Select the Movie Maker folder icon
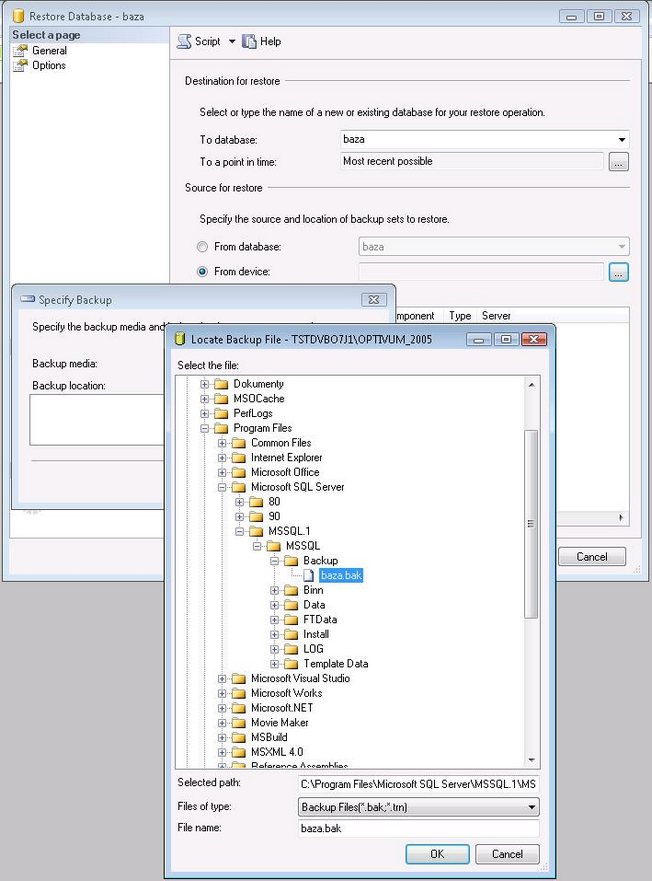 pyautogui.click(x=239, y=723)
